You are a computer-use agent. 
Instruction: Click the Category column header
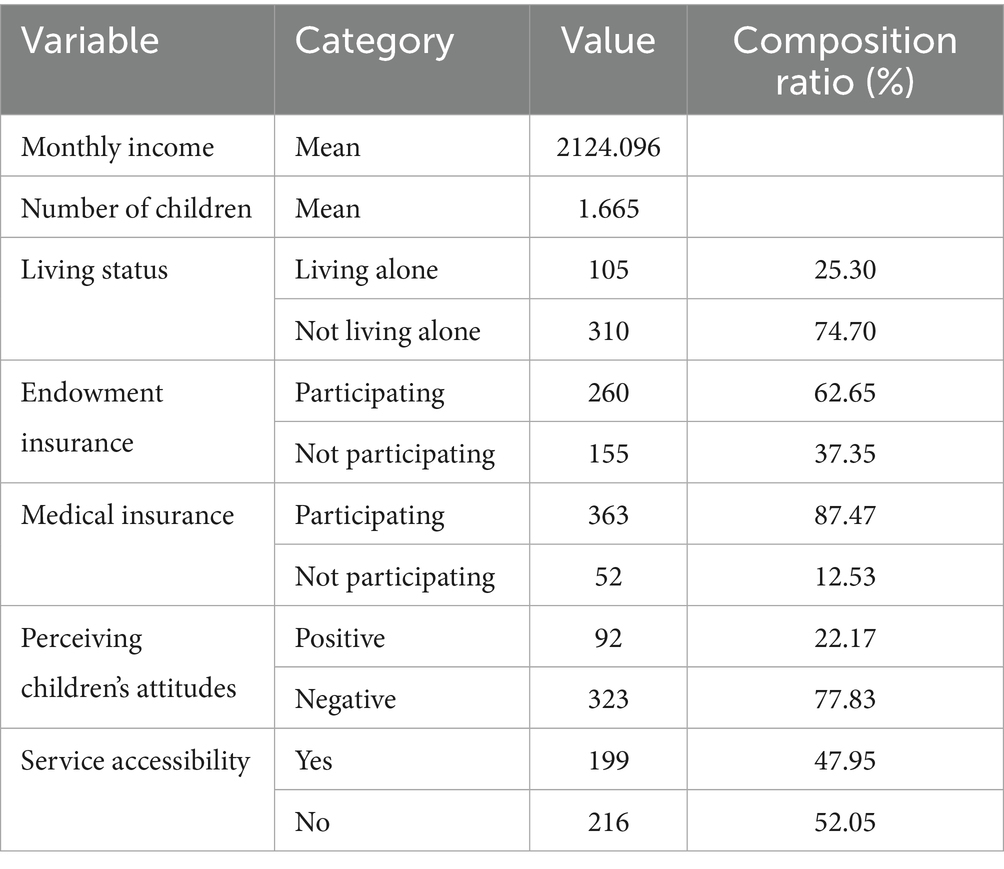(x=374, y=41)
